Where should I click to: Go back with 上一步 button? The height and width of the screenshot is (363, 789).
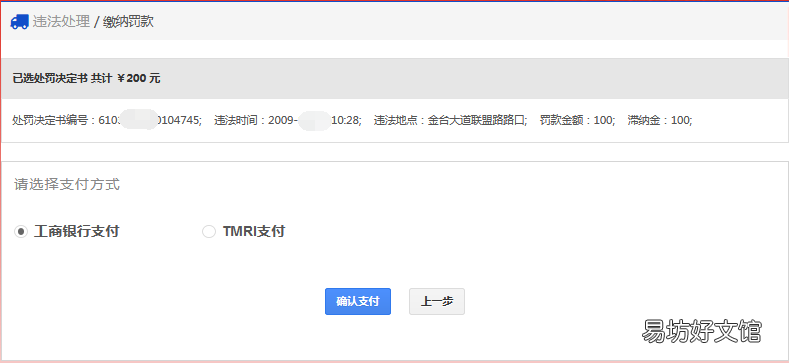tap(437, 302)
